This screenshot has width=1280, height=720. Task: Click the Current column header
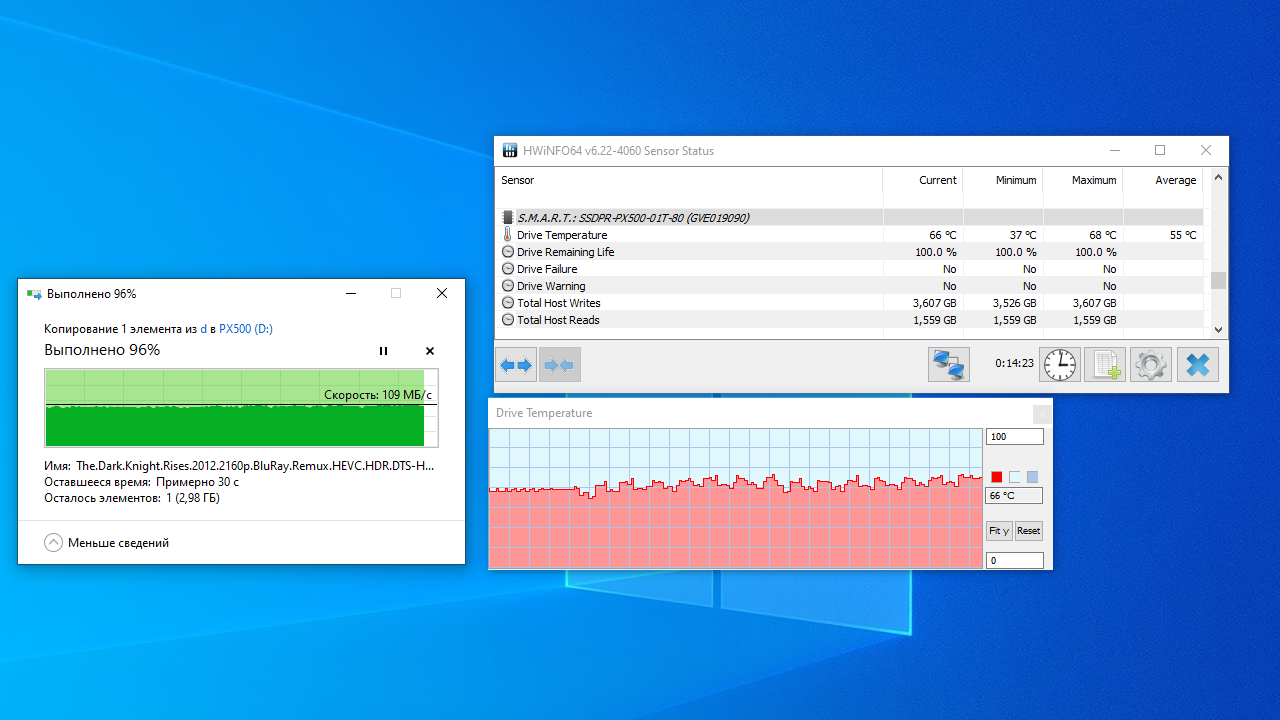(x=923, y=180)
